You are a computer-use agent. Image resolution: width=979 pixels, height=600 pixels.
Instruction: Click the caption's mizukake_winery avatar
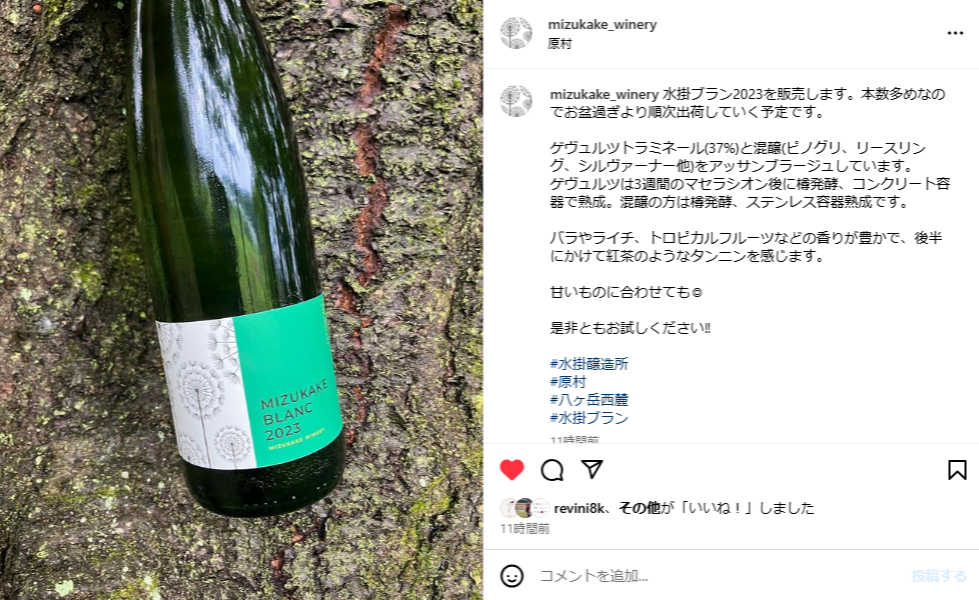pyautogui.click(x=516, y=101)
